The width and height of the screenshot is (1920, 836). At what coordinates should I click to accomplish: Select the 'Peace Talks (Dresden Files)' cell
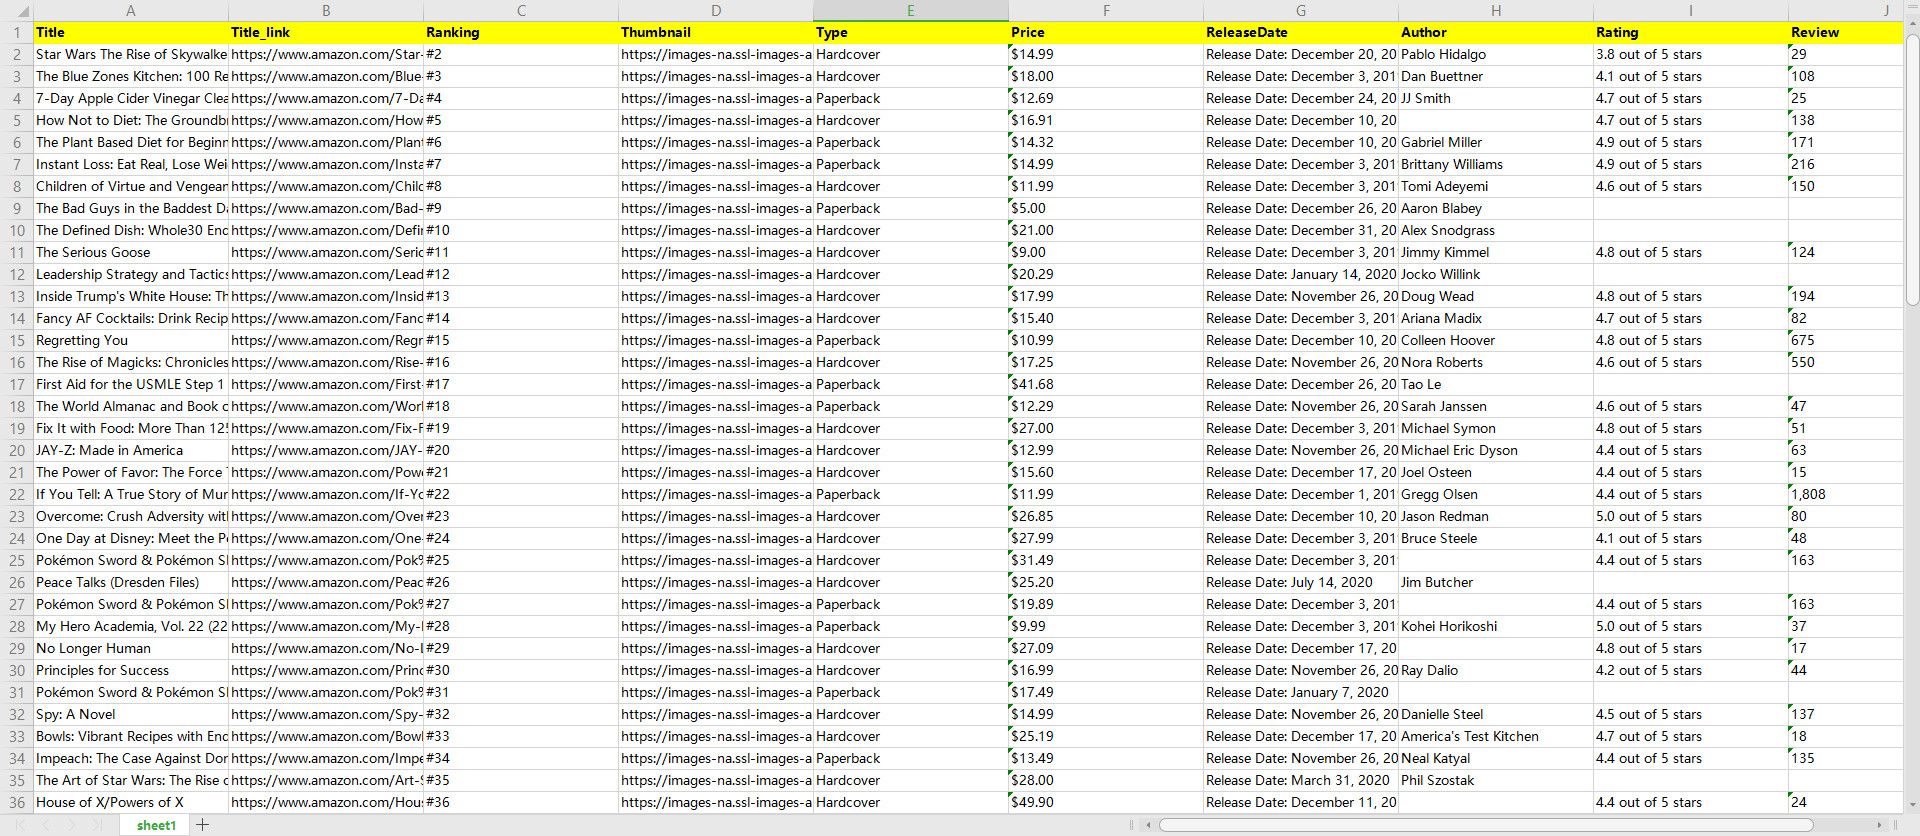pos(131,582)
